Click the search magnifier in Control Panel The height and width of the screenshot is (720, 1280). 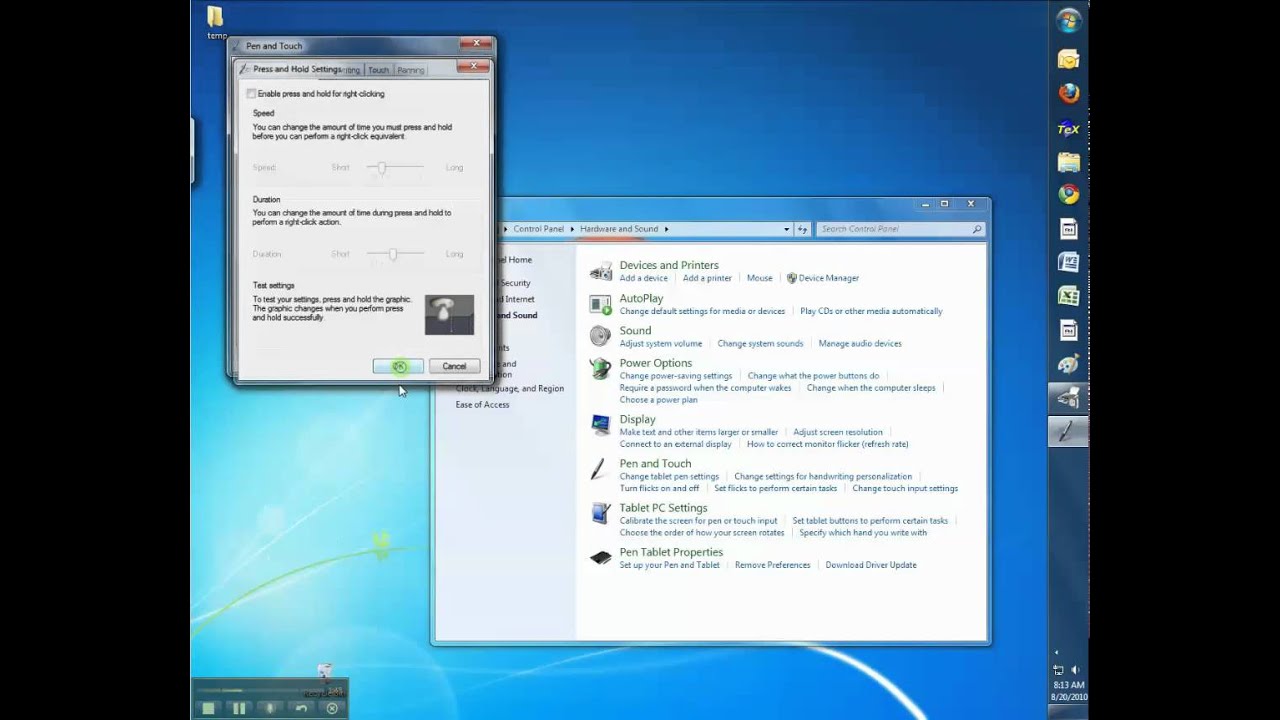click(x=977, y=229)
